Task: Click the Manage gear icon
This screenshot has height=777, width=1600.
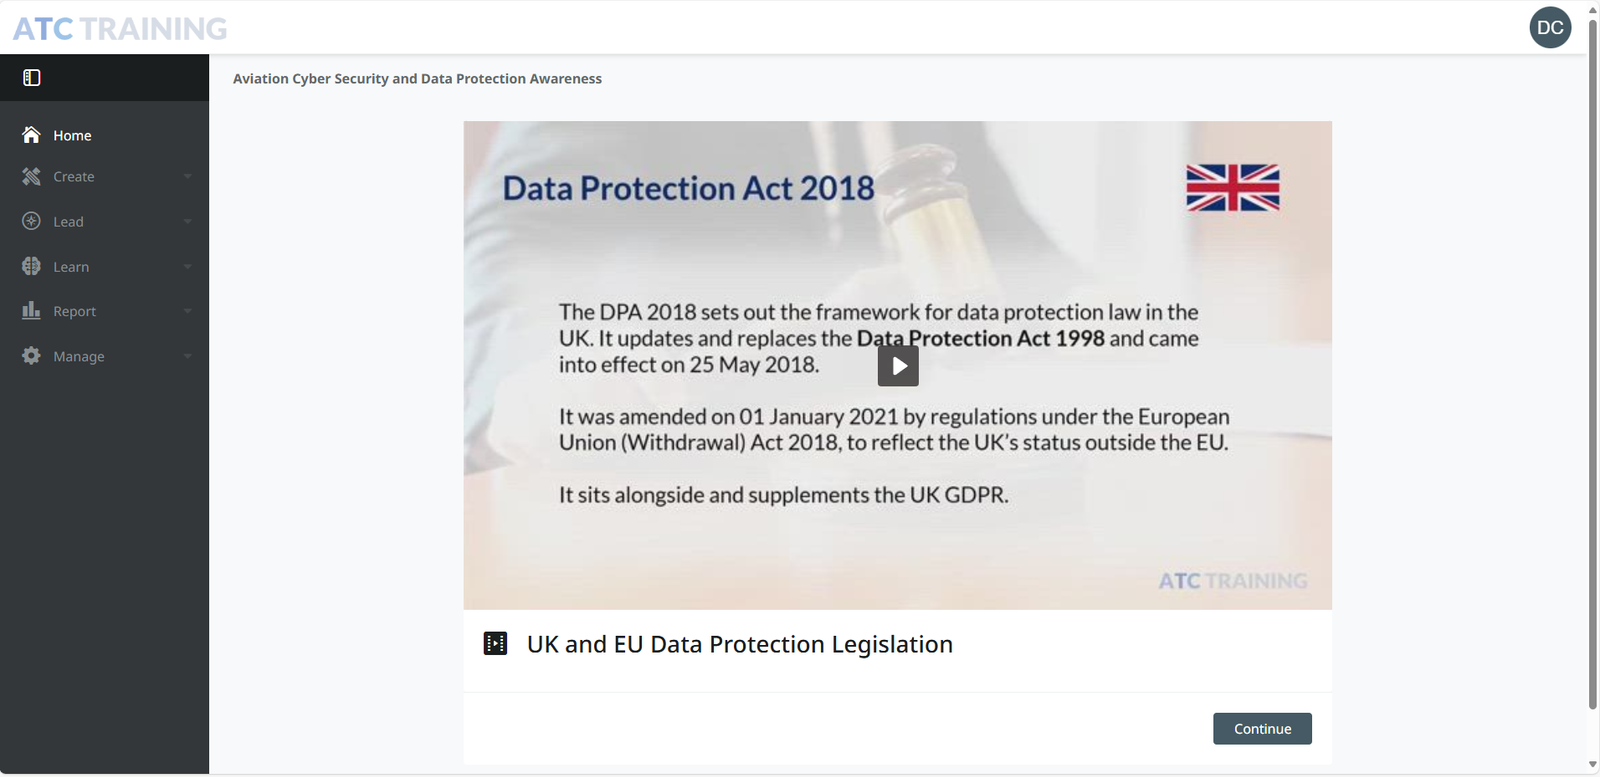Action: coord(31,356)
